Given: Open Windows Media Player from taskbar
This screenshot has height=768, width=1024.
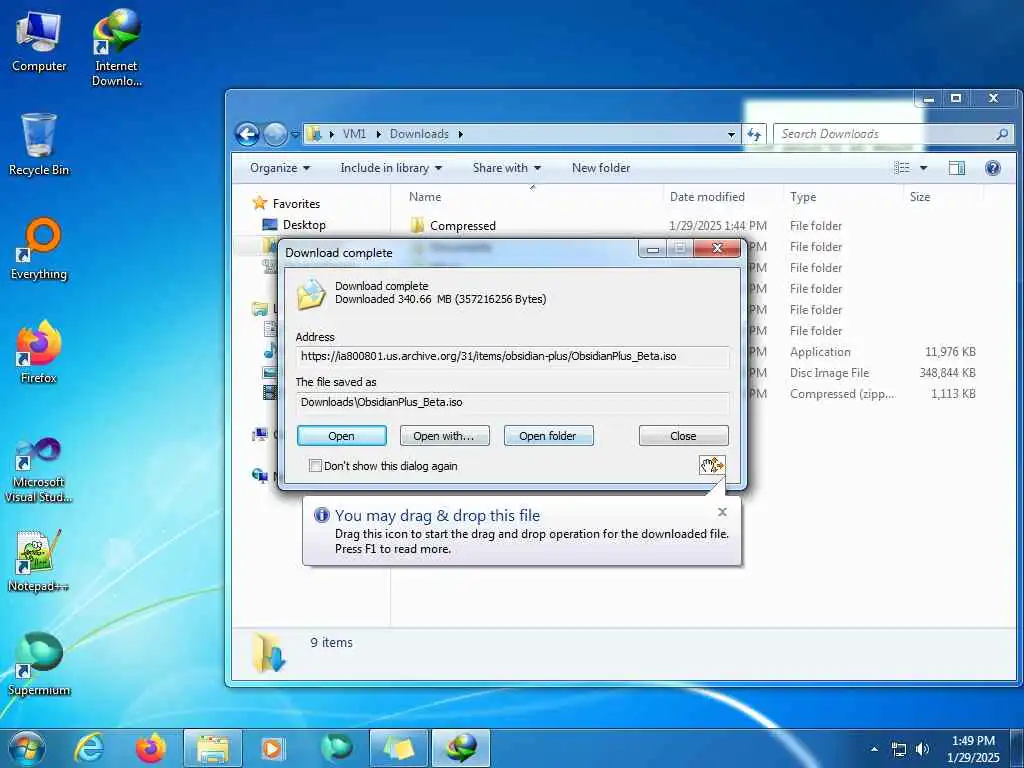Looking at the screenshot, I should coord(272,748).
